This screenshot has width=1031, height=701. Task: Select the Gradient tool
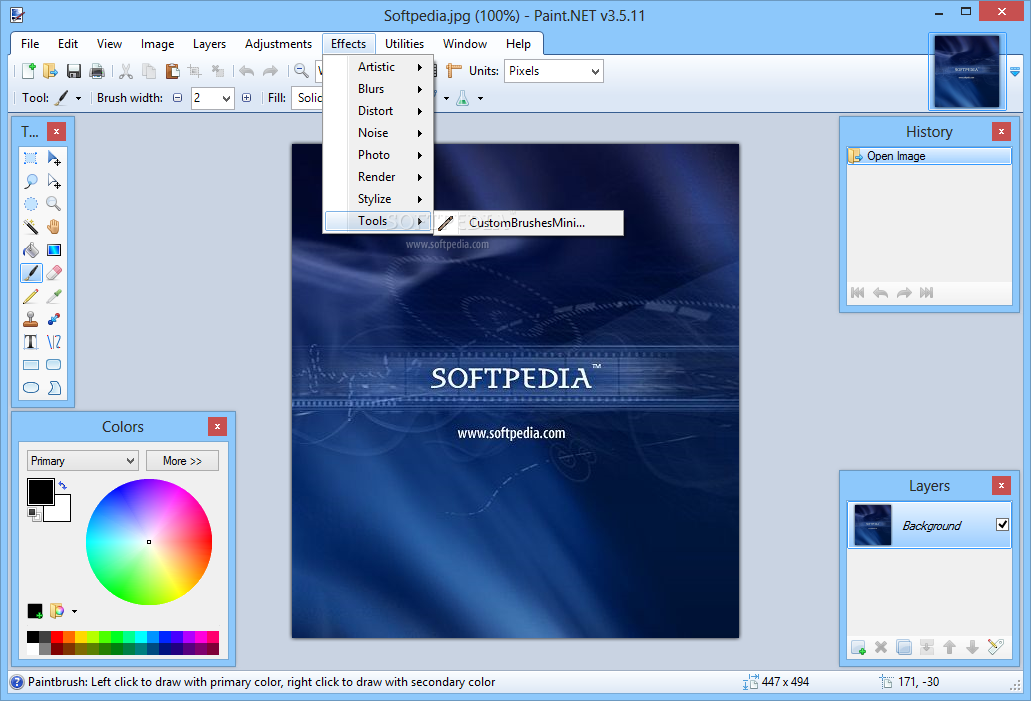pyautogui.click(x=54, y=250)
